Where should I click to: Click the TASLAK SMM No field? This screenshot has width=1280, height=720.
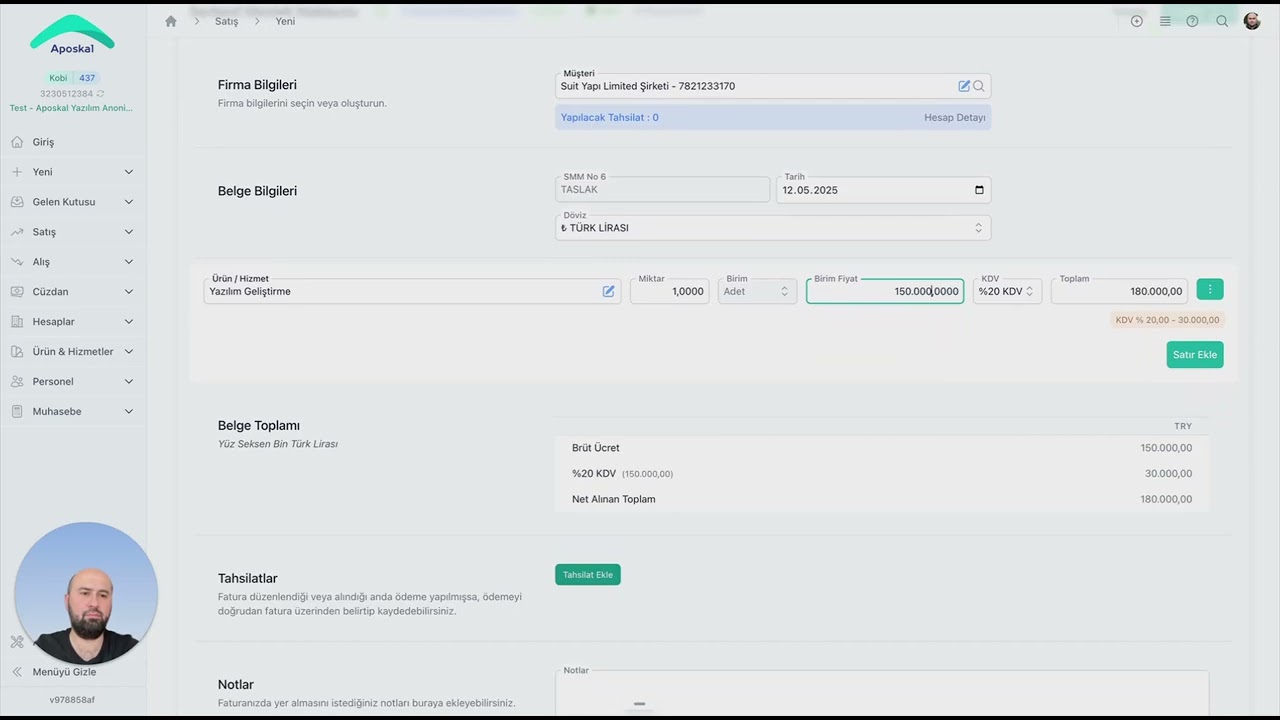coord(663,190)
